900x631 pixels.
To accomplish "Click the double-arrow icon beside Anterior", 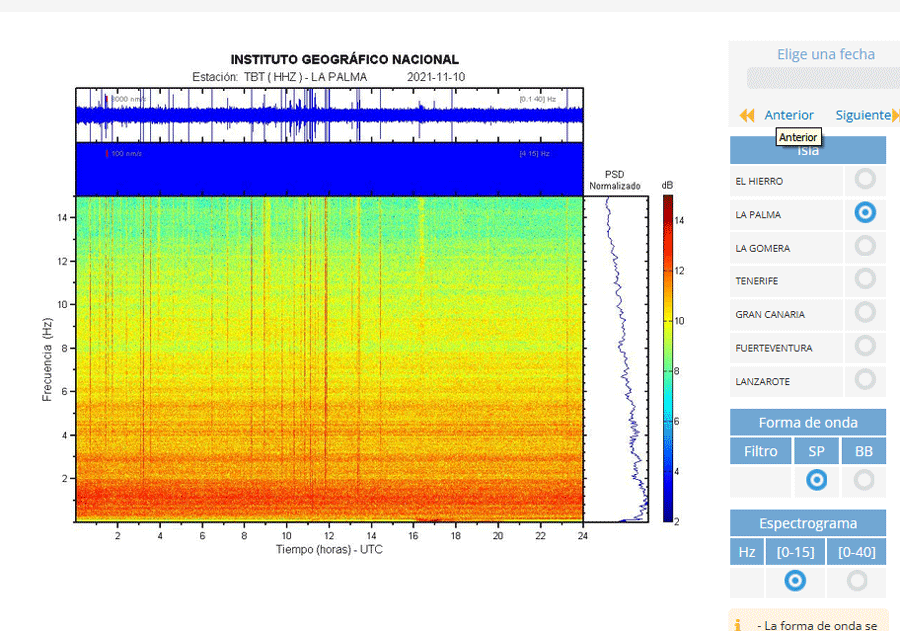I will [x=747, y=115].
